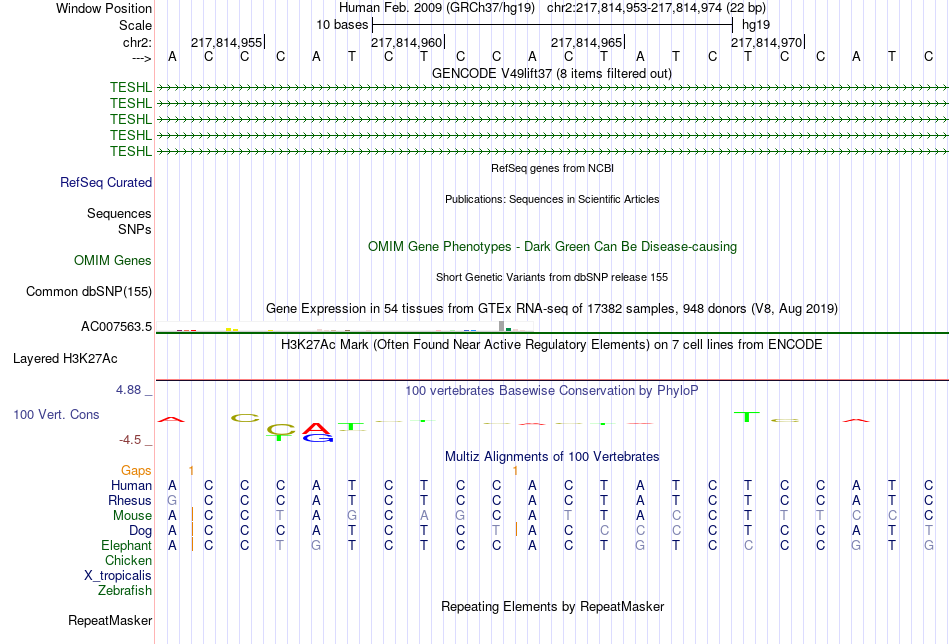Open GENCODE V49lift37 track title

[x=552, y=73]
